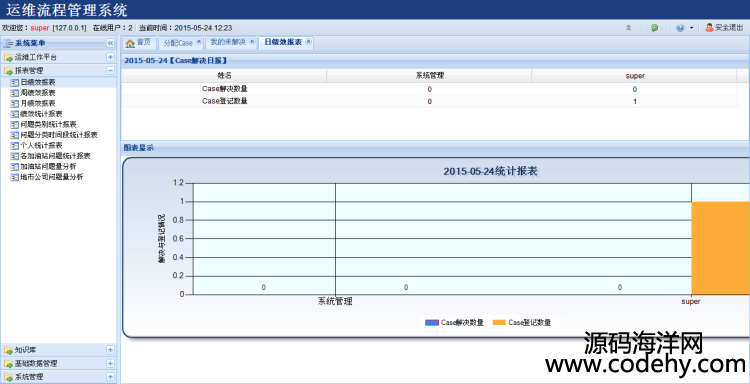Close the 日绩效报表 tab
The width and height of the screenshot is (750, 384).
click(x=309, y=42)
